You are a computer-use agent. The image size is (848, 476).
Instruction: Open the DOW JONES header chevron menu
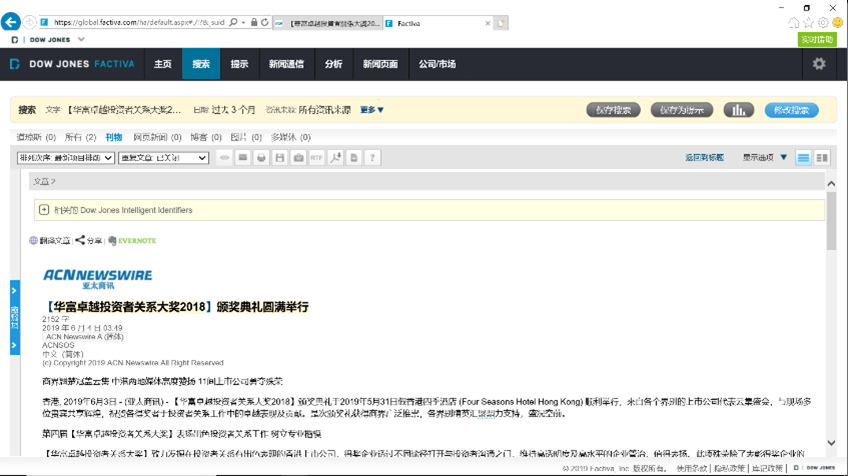pos(81,39)
